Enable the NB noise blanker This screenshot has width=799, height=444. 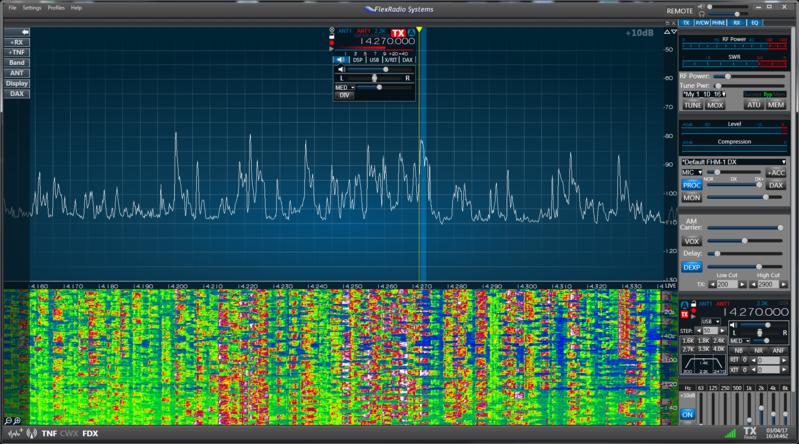[738, 351]
